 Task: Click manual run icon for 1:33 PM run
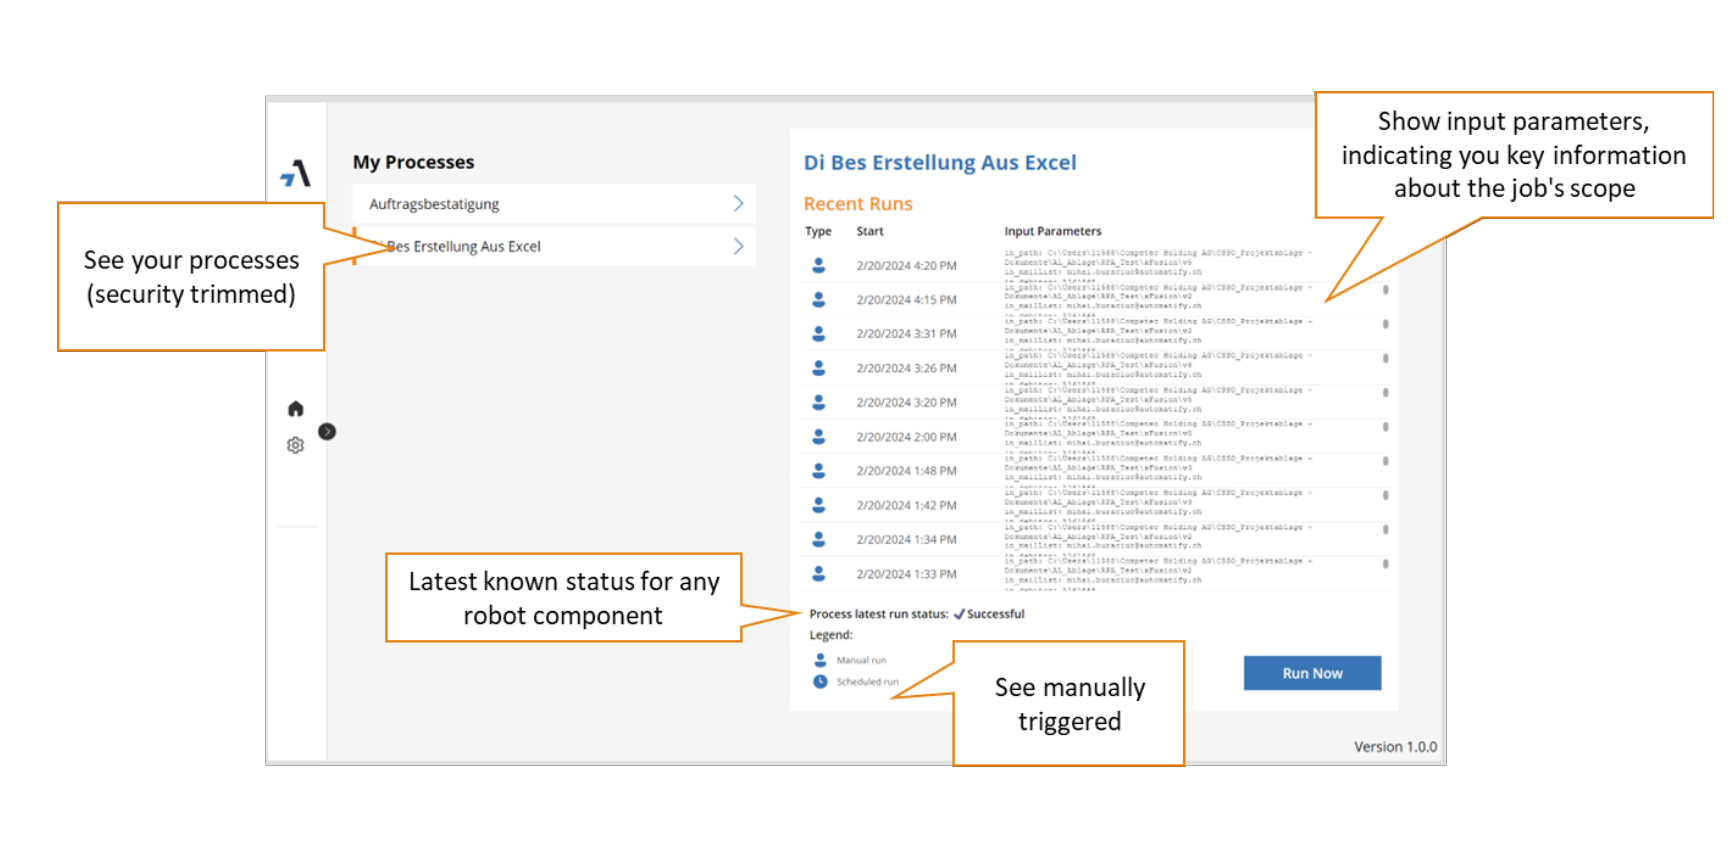click(x=818, y=573)
